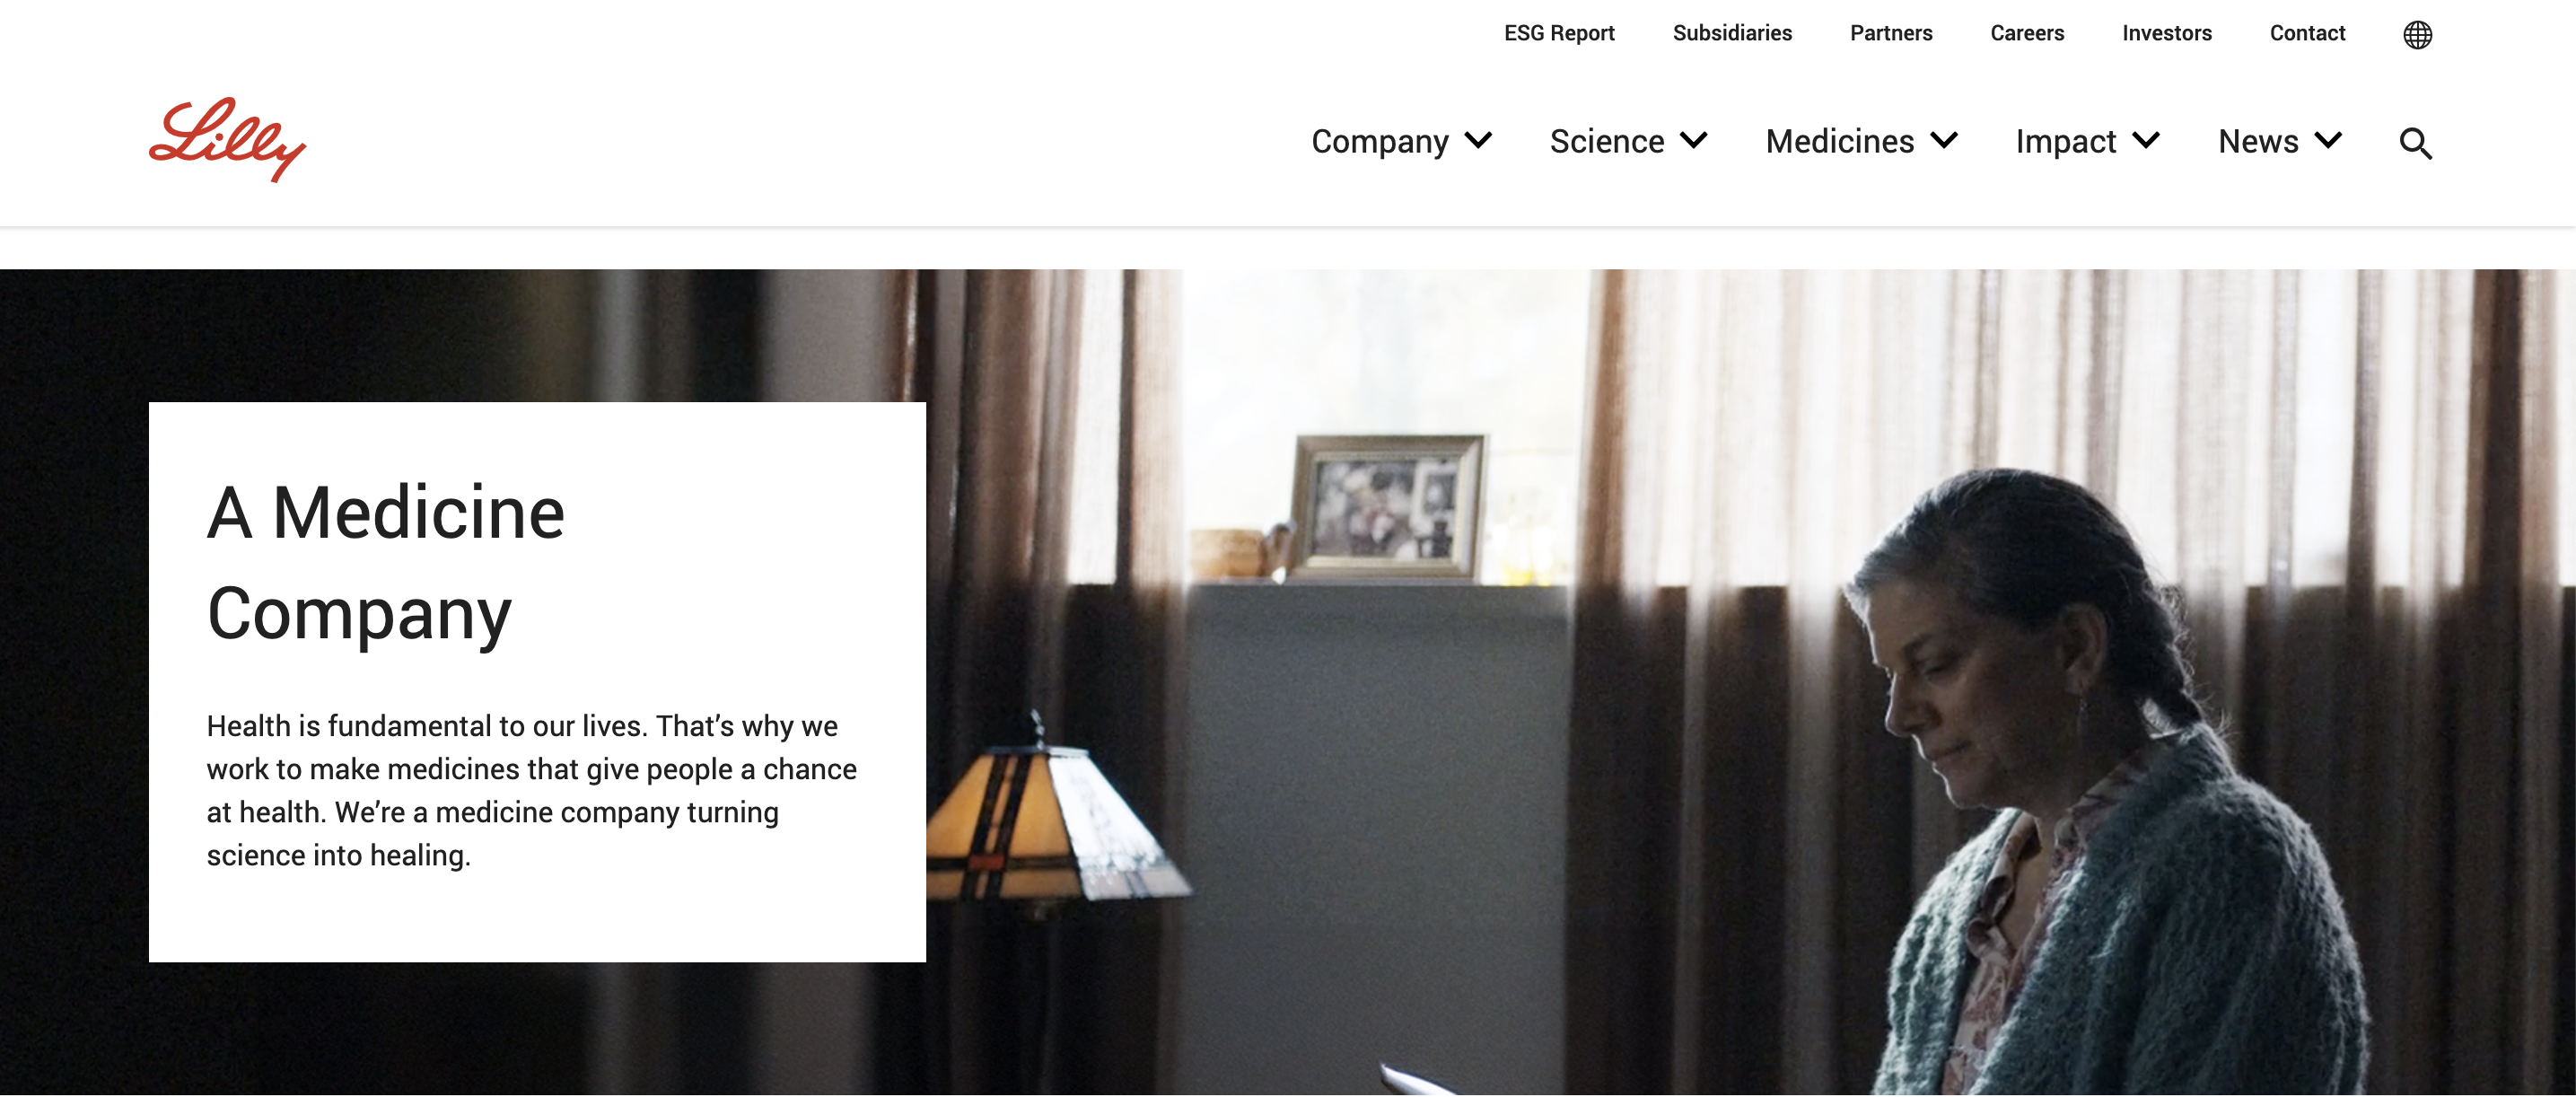Select the News menu label

(x=2258, y=141)
